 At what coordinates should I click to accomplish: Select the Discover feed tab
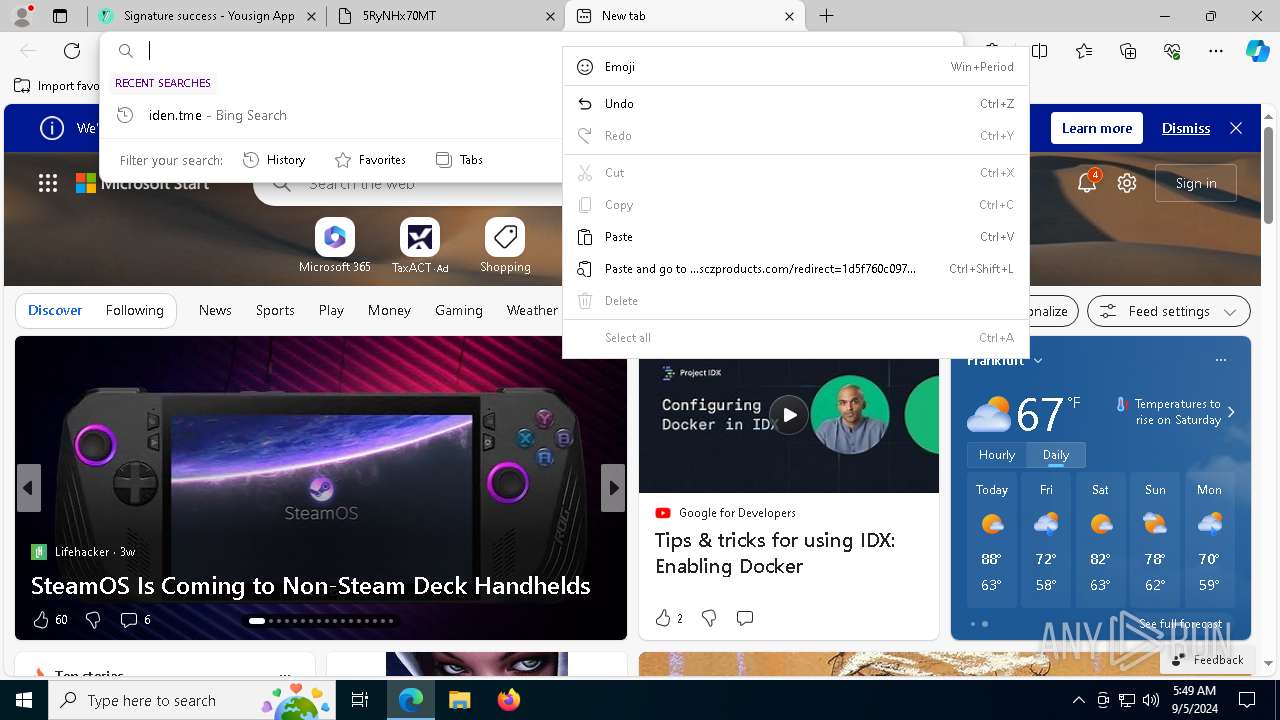coord(55,310)
